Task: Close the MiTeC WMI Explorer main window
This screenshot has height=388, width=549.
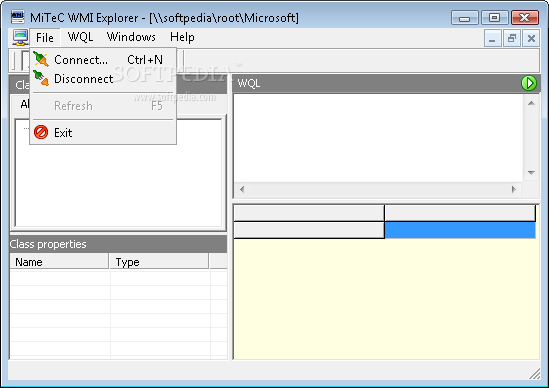Action: coord(524,18)
